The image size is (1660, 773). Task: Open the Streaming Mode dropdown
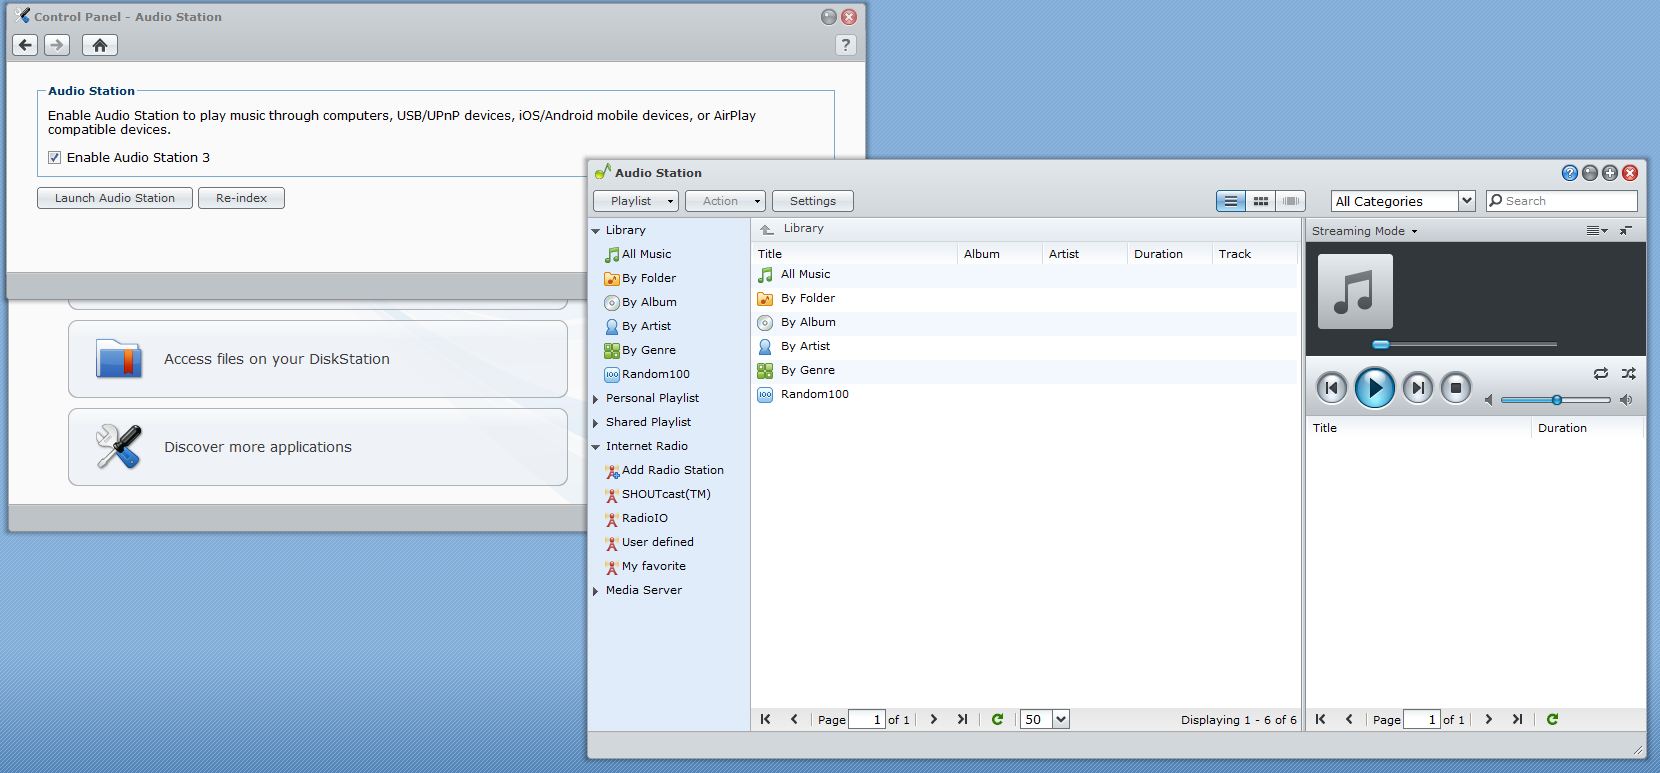click(x=1364, y=231)
